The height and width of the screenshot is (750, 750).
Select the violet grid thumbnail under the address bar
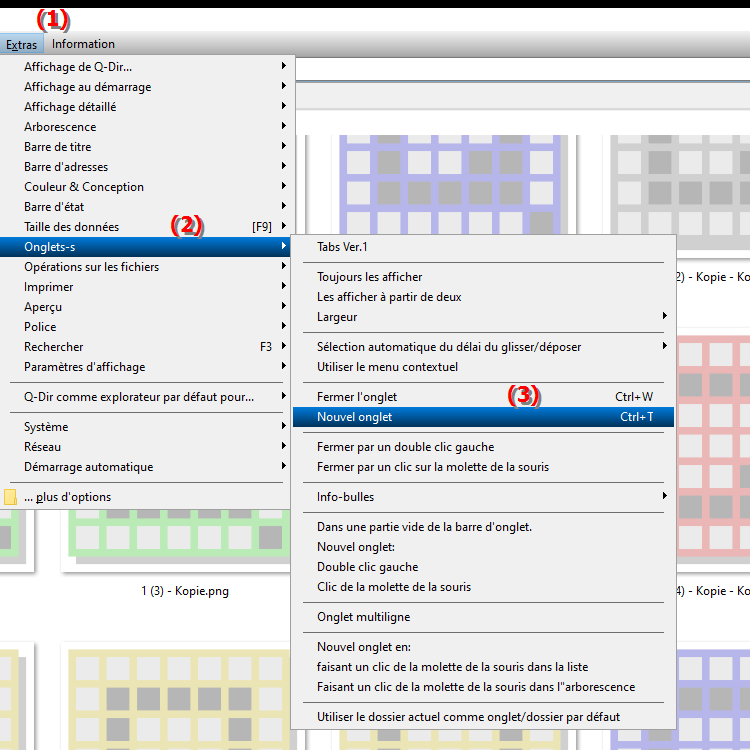click(453, 185)
